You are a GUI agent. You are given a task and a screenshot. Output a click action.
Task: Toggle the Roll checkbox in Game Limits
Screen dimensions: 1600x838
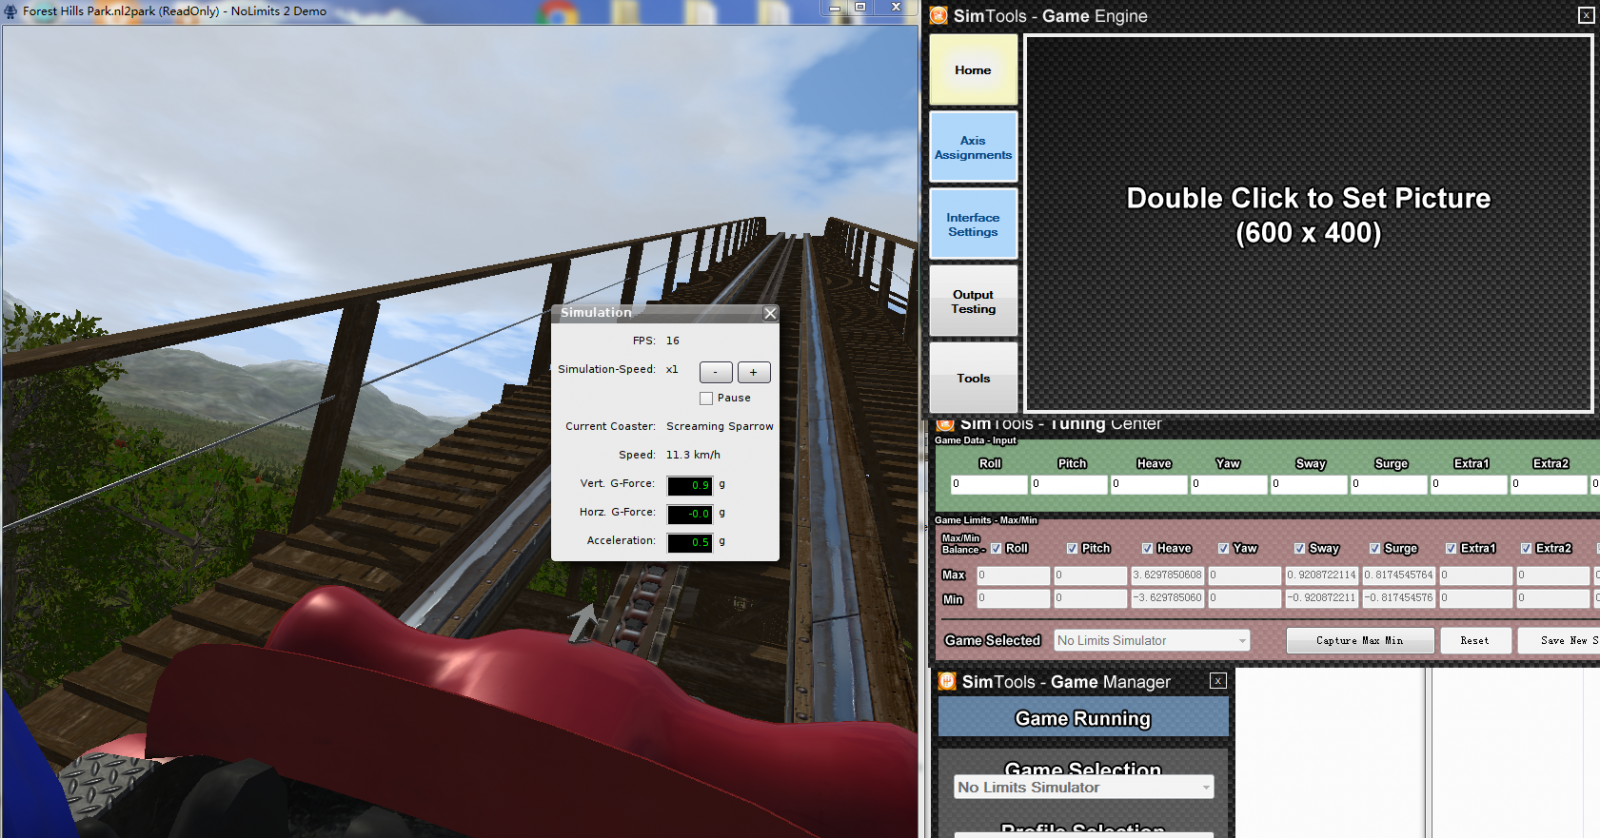coord(996,548)
